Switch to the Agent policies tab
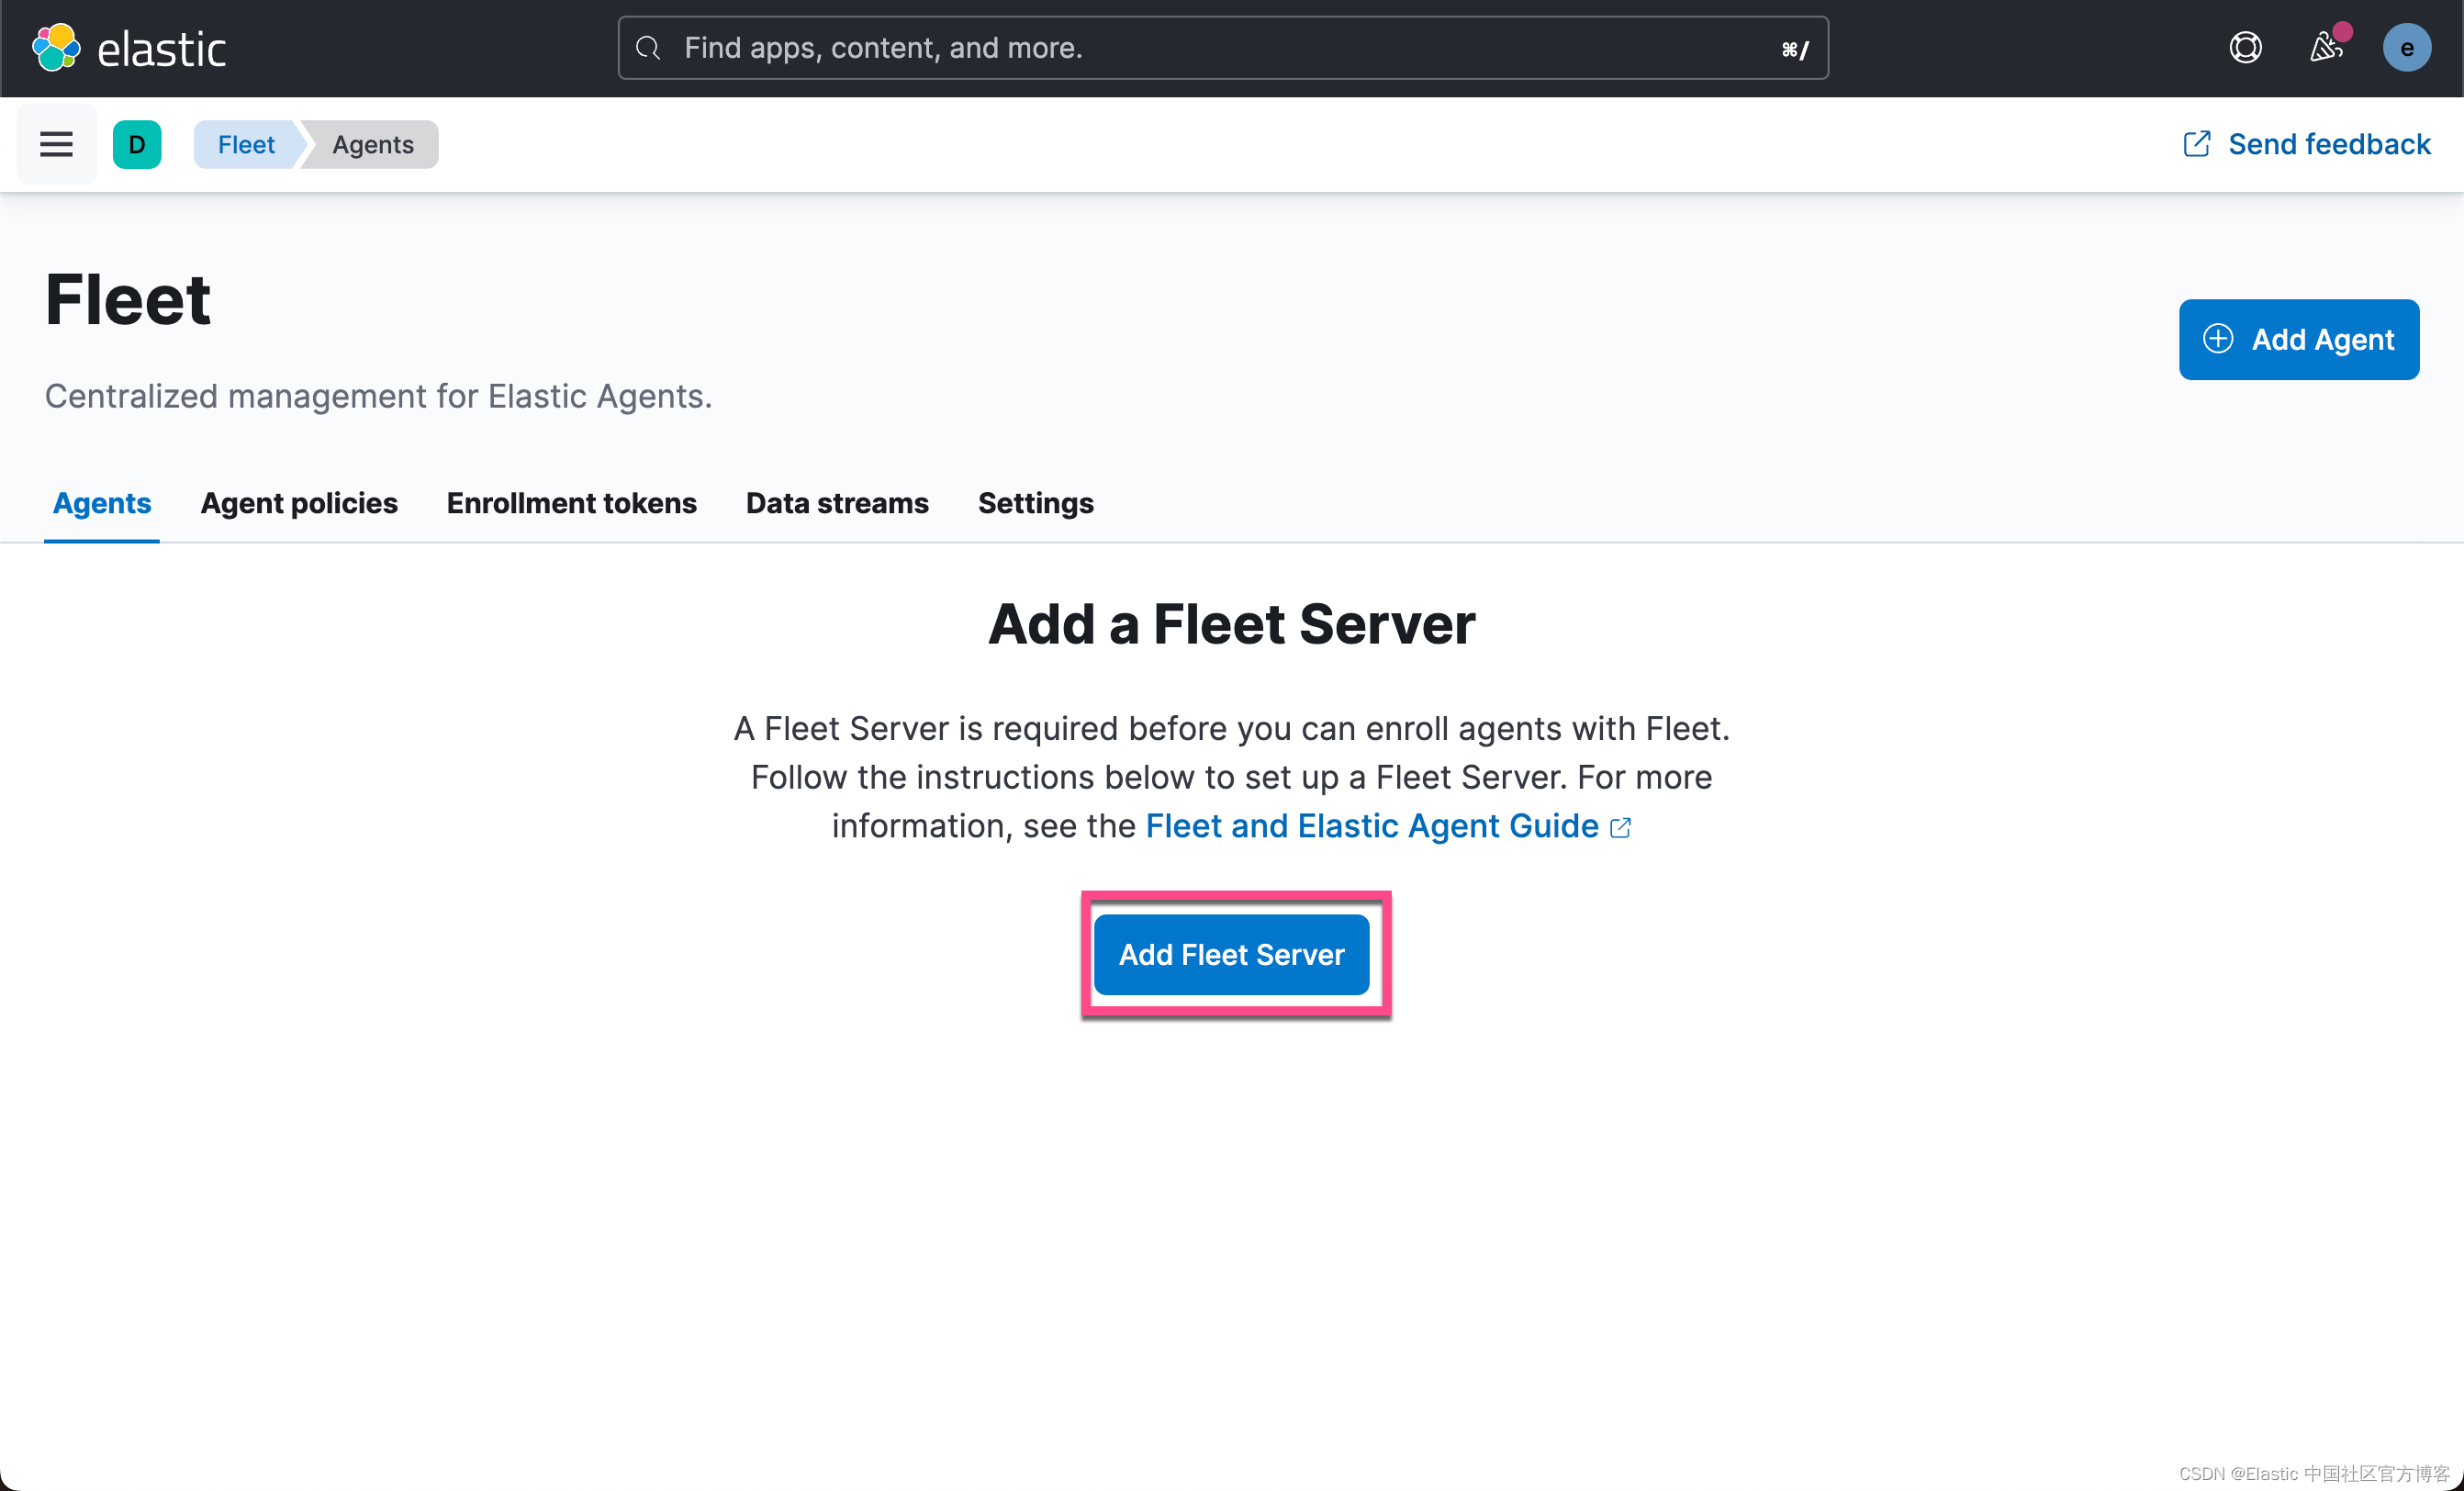 tap(298, 503)
